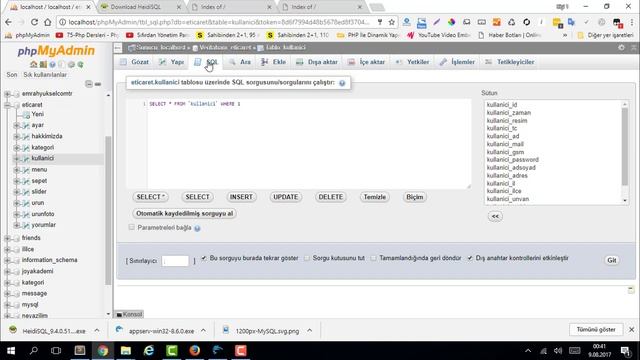
Task: Switch to the Ekle tab
Action: (273, 62)
